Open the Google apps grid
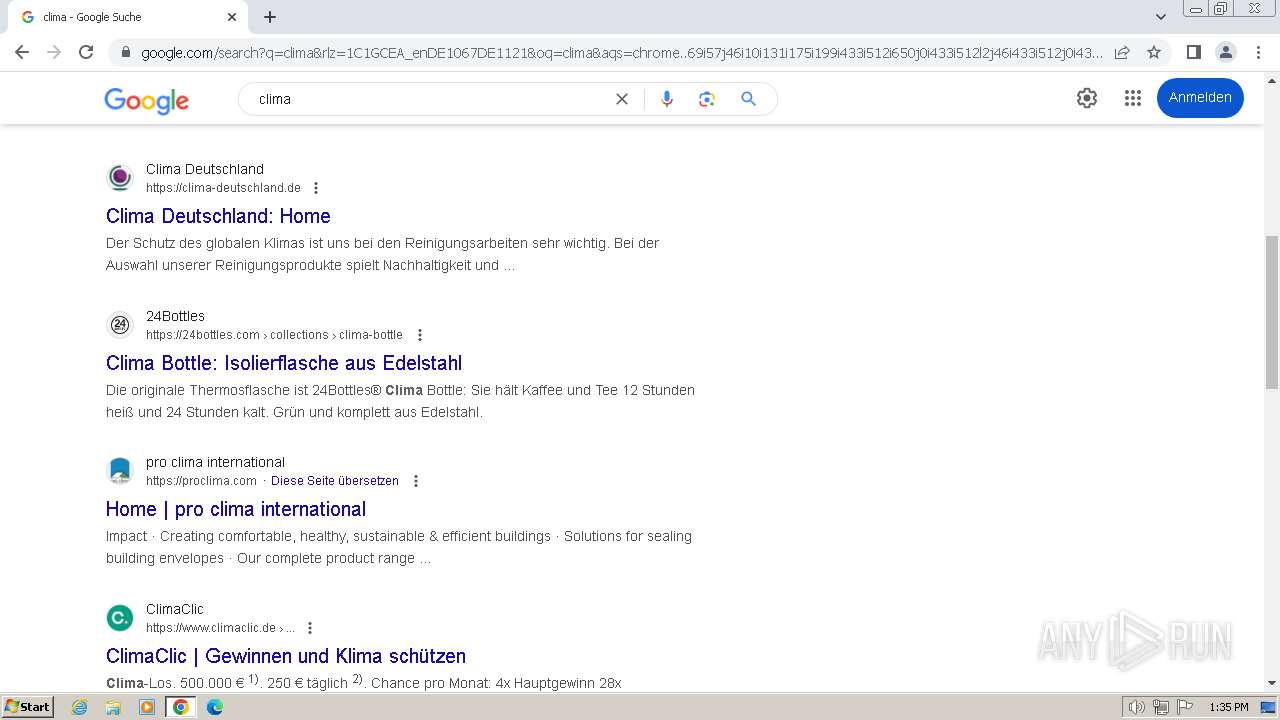1280x720 pixels. (x=1133, y=98)
